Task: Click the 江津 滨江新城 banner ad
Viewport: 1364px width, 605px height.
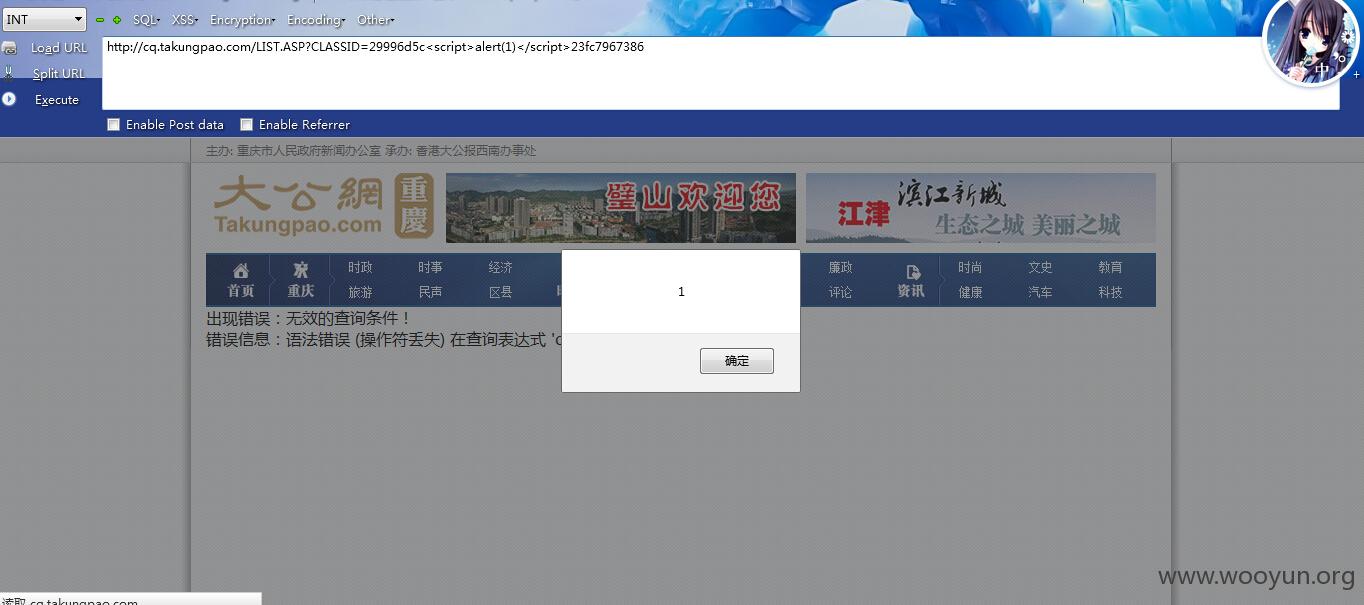Action: [981, 208]
